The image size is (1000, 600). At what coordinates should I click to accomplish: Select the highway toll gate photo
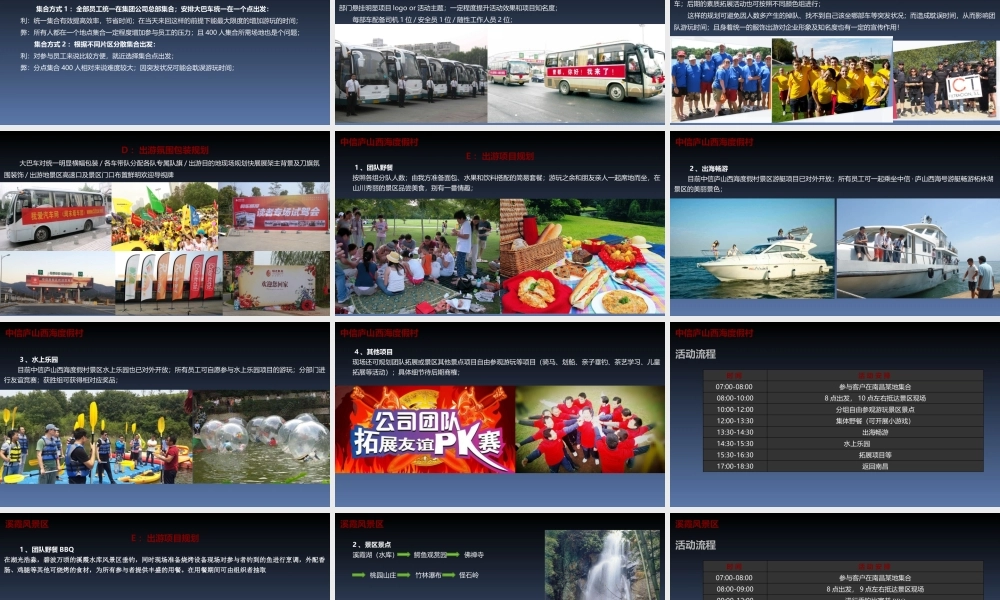point(57,282)
